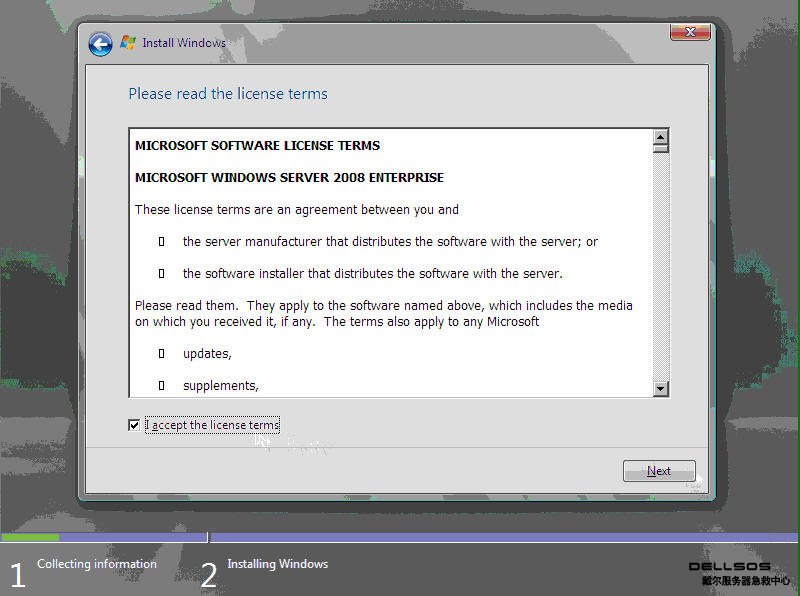Click the 'software installer' bullet line
This screenshot has height=596, width=800.
click(372, 274)
